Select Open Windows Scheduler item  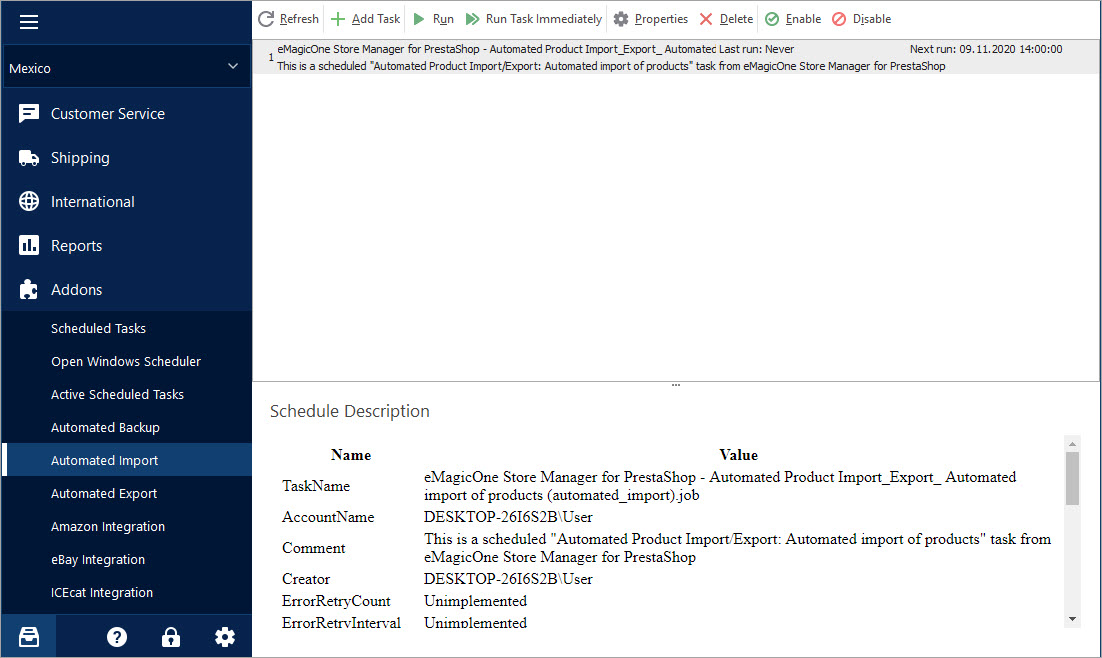[127, 361]
